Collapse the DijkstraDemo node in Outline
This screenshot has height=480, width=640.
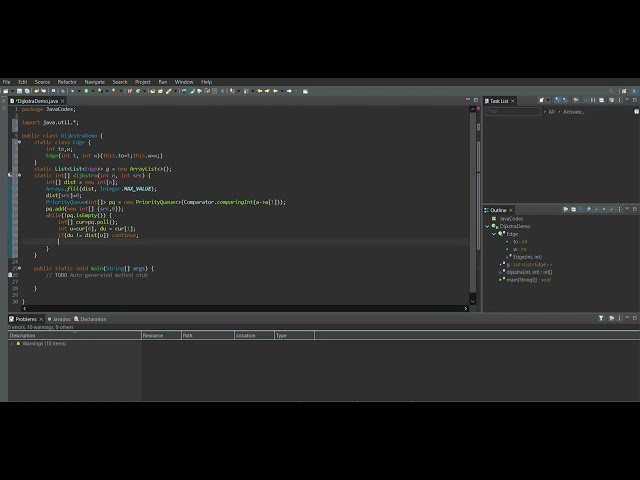487,226
